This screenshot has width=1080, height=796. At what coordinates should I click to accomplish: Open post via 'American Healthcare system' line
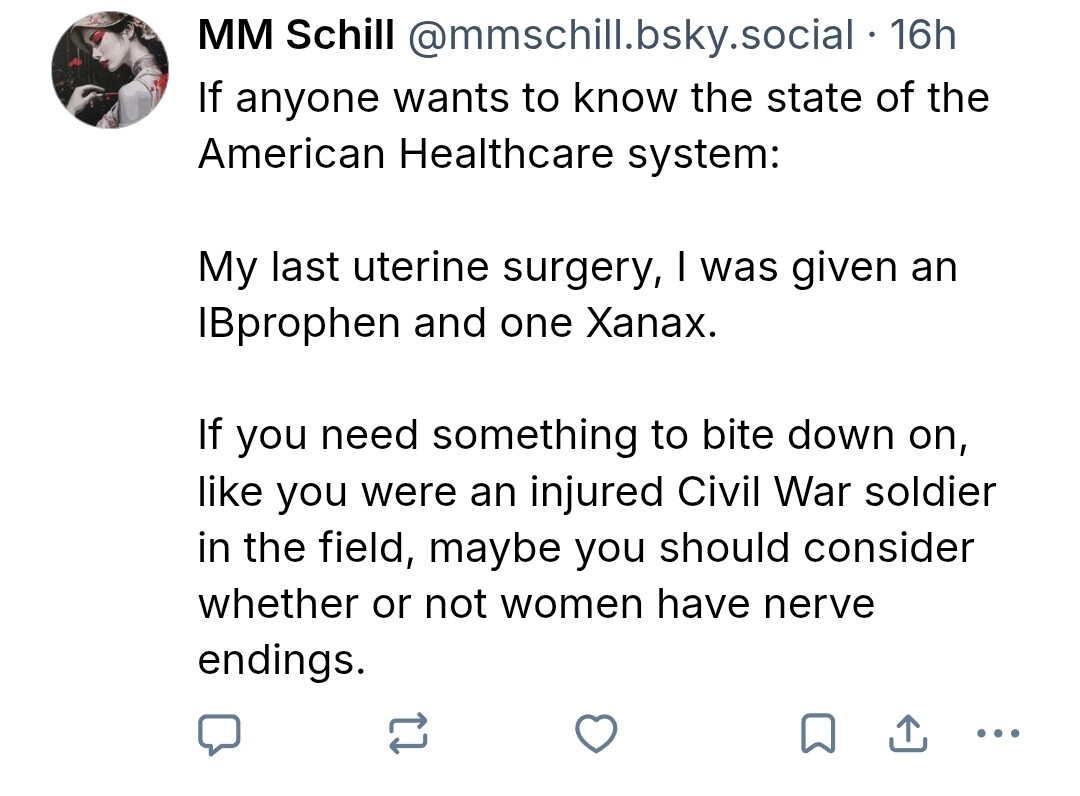(x=489, y=154)
